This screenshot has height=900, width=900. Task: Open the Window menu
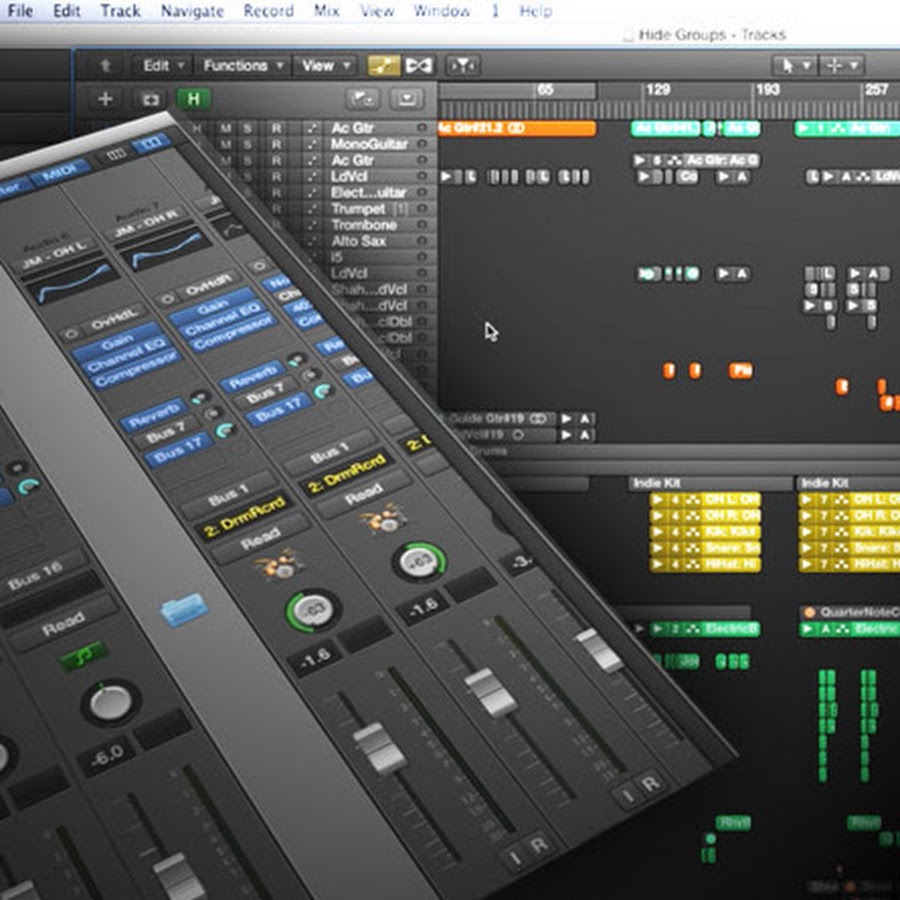(441, 11)
